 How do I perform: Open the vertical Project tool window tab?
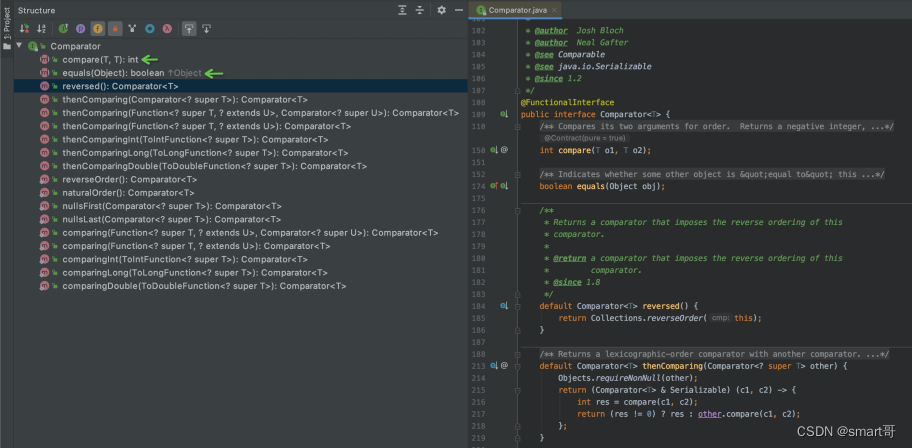pyautogui.click(x=7, y=23)
